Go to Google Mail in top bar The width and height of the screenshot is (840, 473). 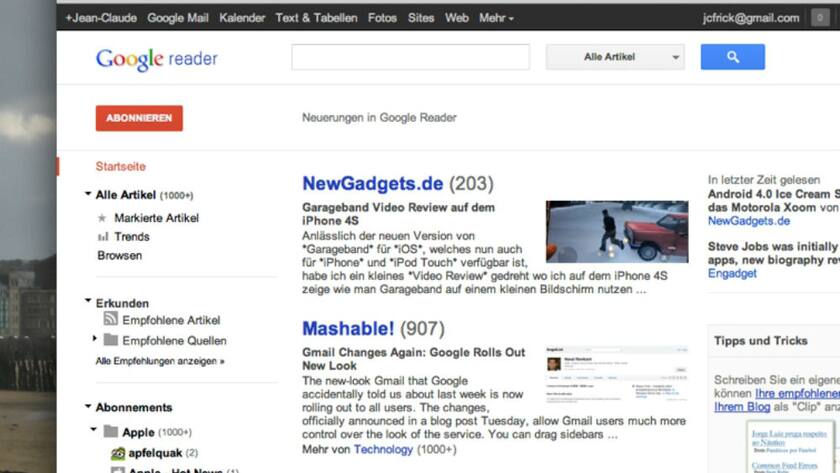[178, 18]
